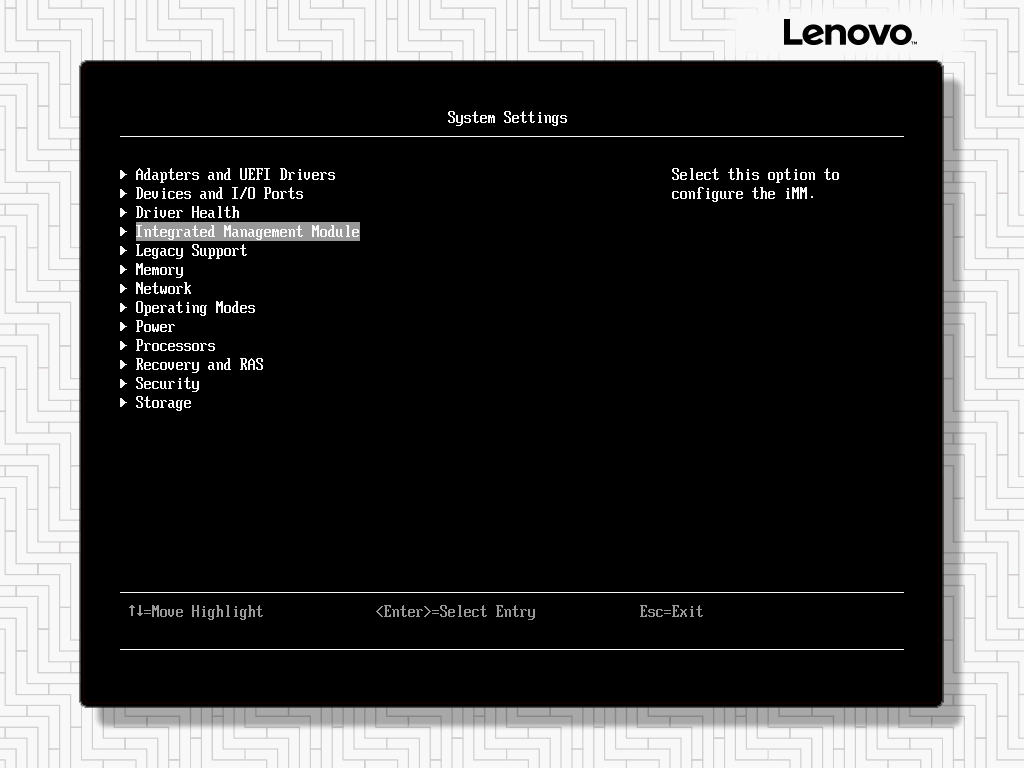This screenshot has height=768, width=1024.
Task: Open the Power settings entry
Action: pyautogui.click(x=155, y=327)
